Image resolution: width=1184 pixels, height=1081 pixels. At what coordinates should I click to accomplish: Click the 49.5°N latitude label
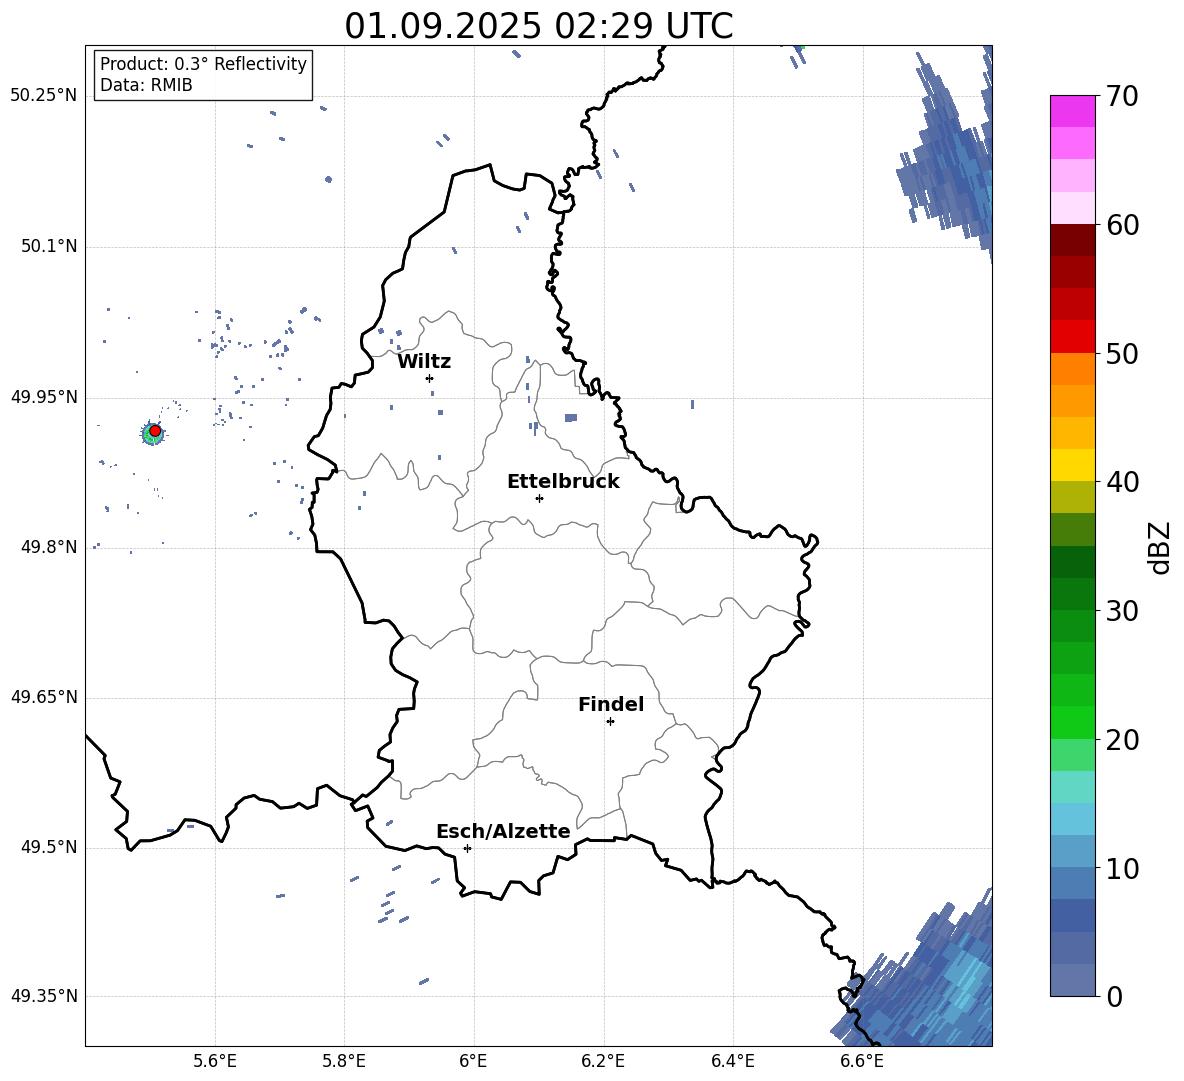click(x=48, y=846)
